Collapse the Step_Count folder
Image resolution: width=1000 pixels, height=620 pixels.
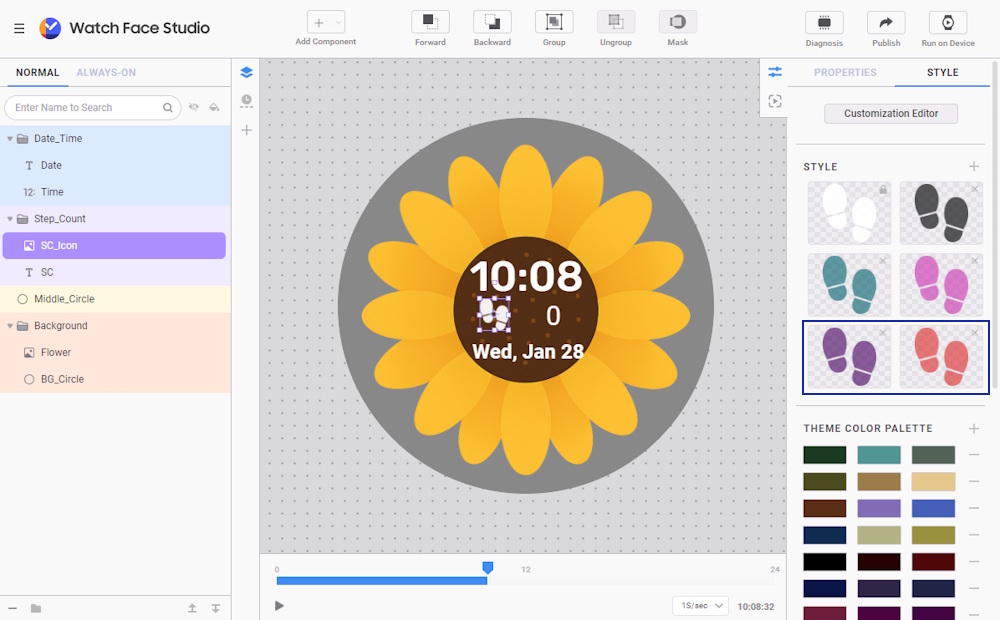[x=10, y=219]
